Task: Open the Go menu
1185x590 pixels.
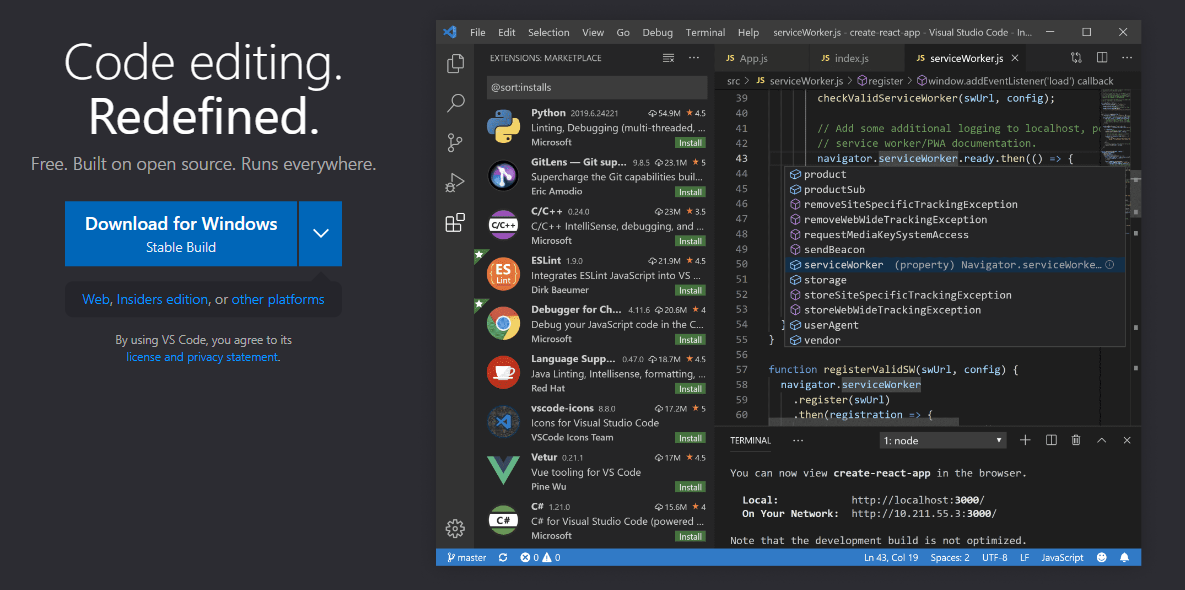Action: [623, 32]
